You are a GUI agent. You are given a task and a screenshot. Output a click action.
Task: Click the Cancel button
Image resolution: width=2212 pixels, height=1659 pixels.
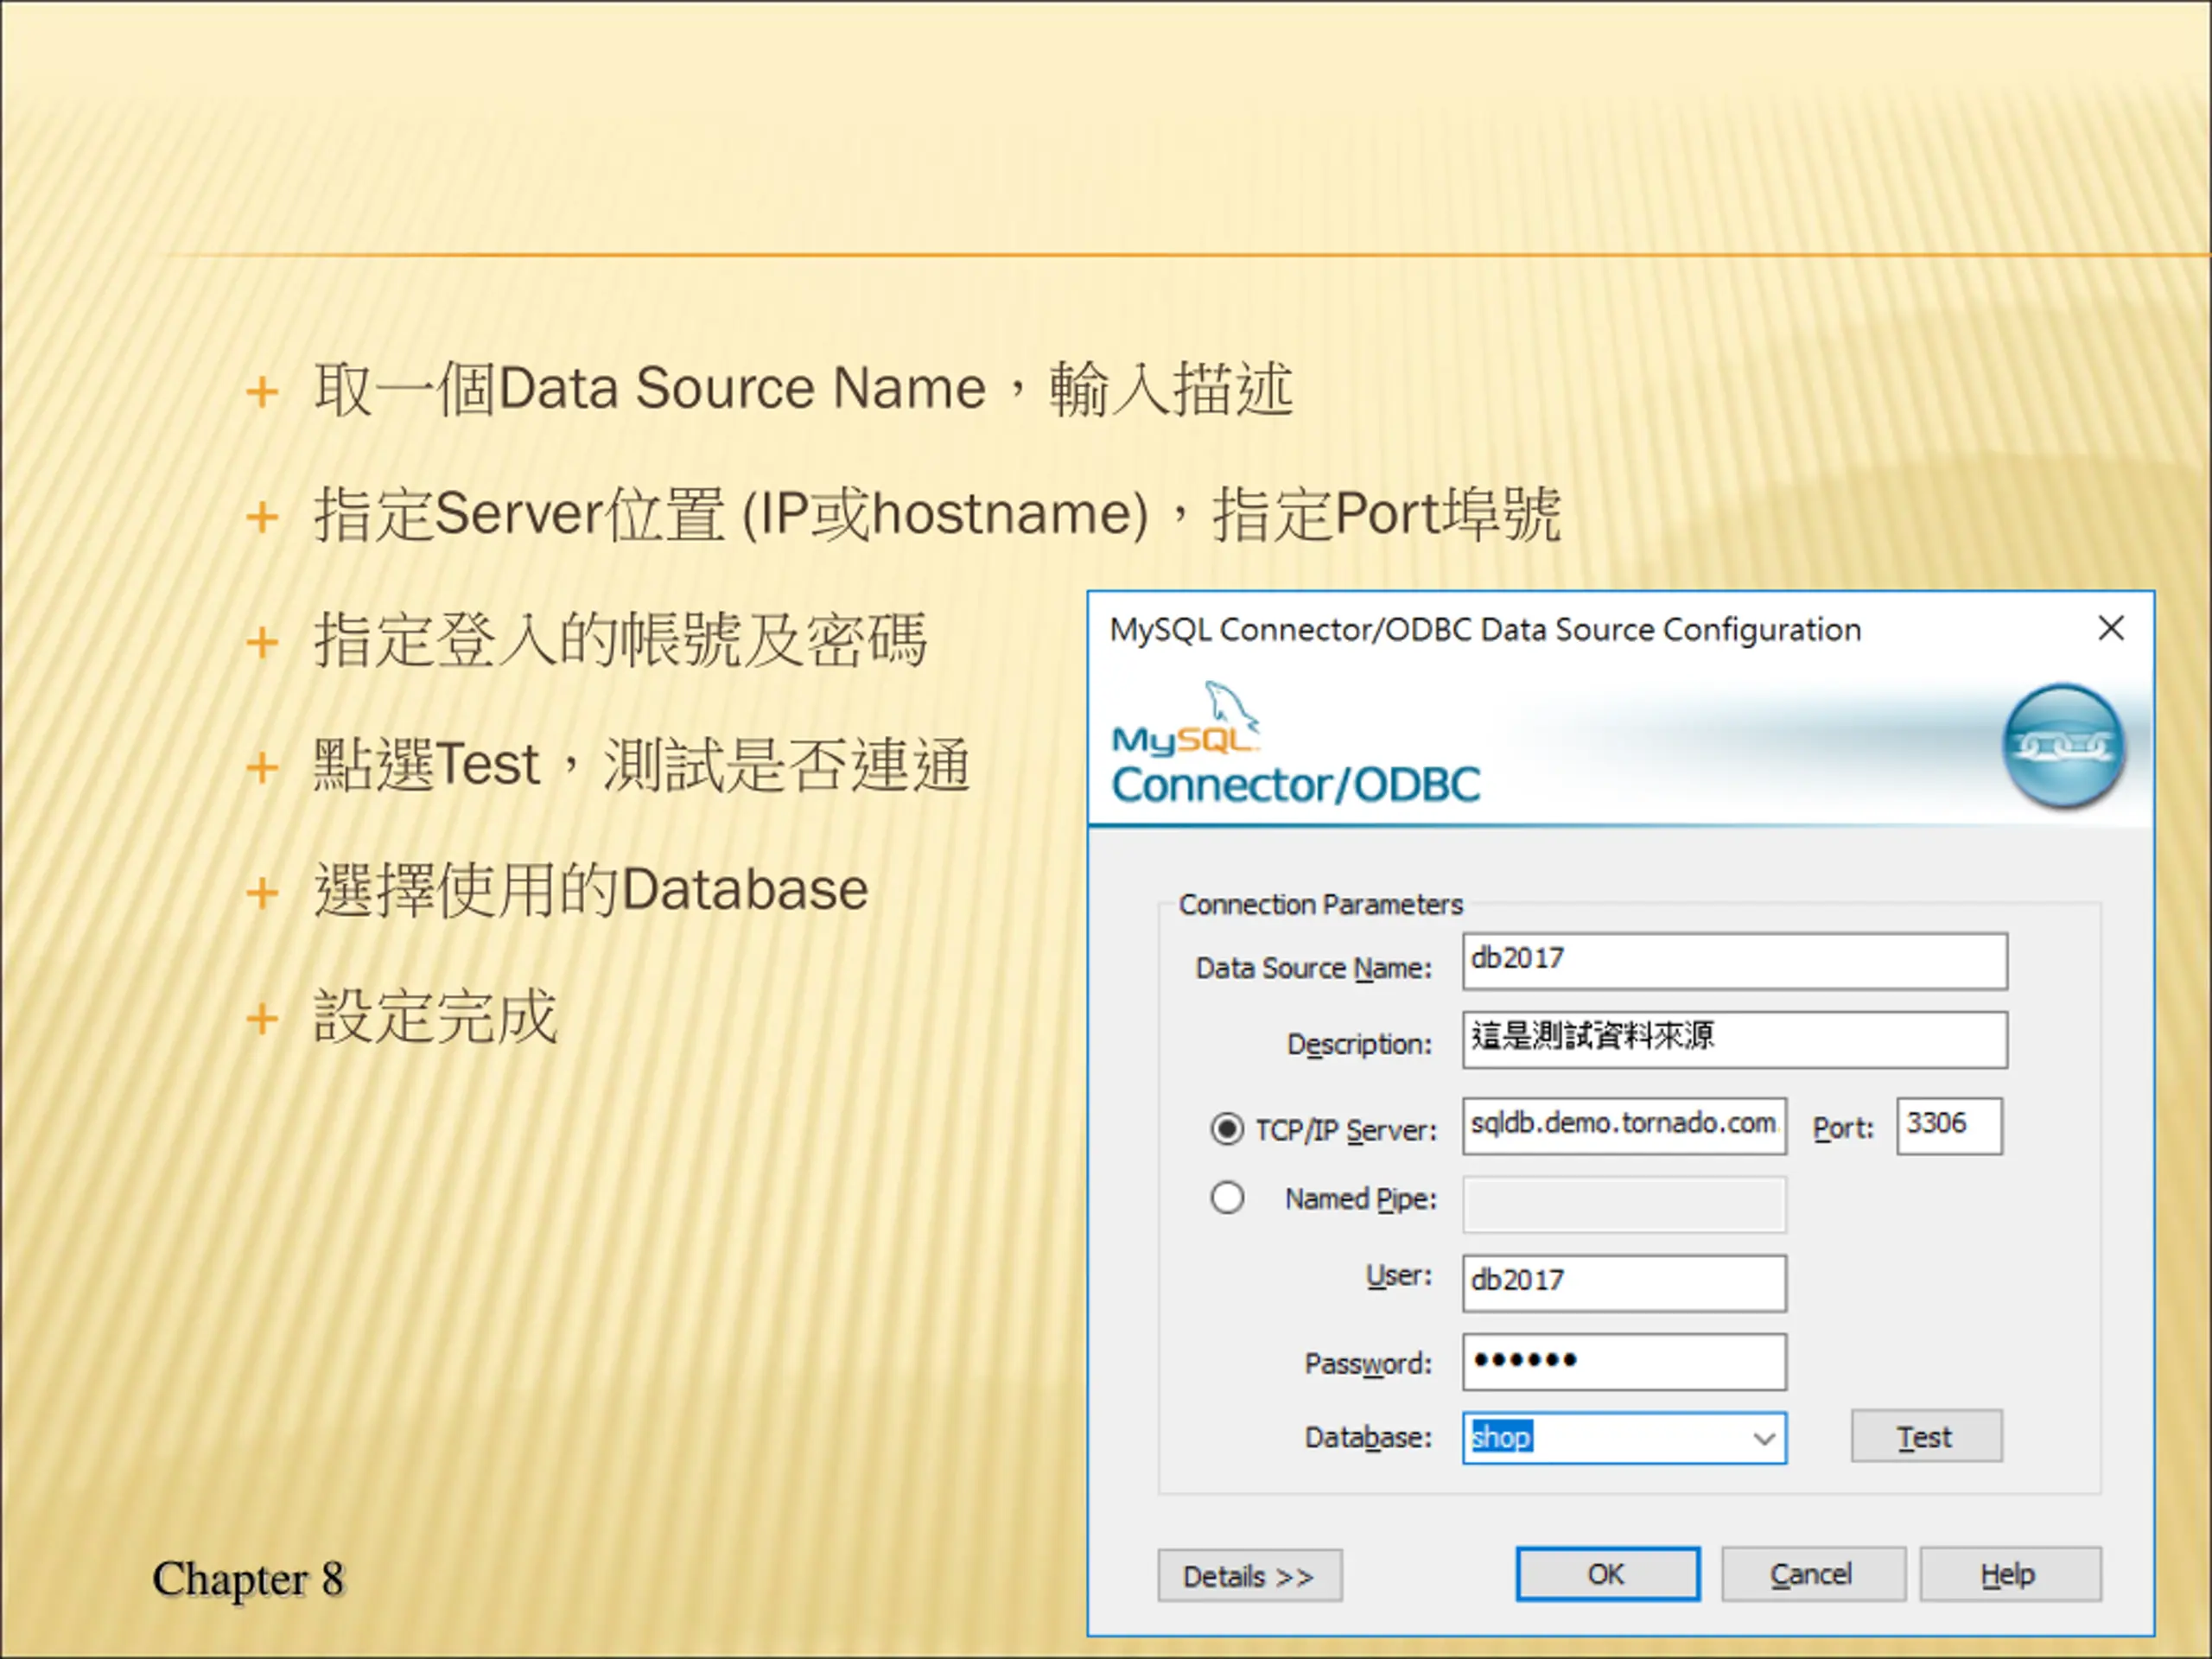(x=1812, y=1574)
